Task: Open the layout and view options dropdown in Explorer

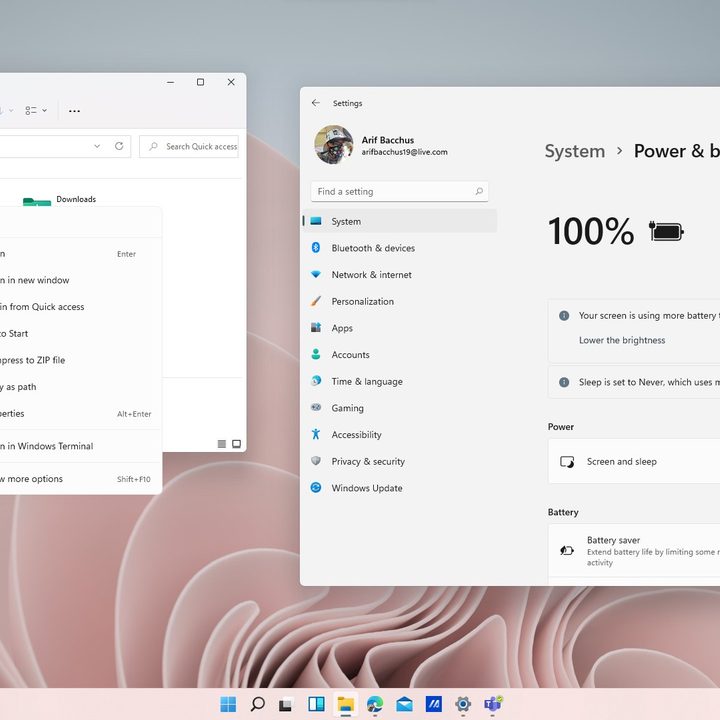Action: point(36,110)
